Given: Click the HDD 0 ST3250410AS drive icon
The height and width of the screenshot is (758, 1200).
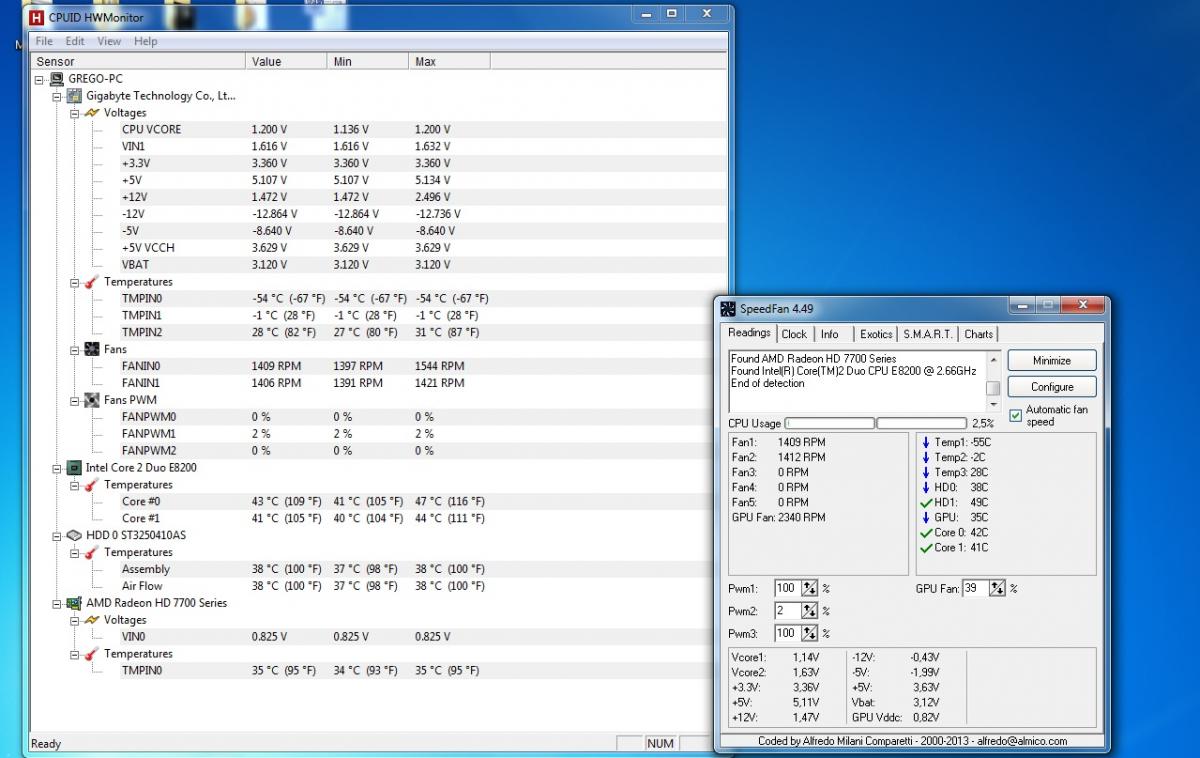Looking at the screenshot, I should pyautogui.click(x=74, y=535).
